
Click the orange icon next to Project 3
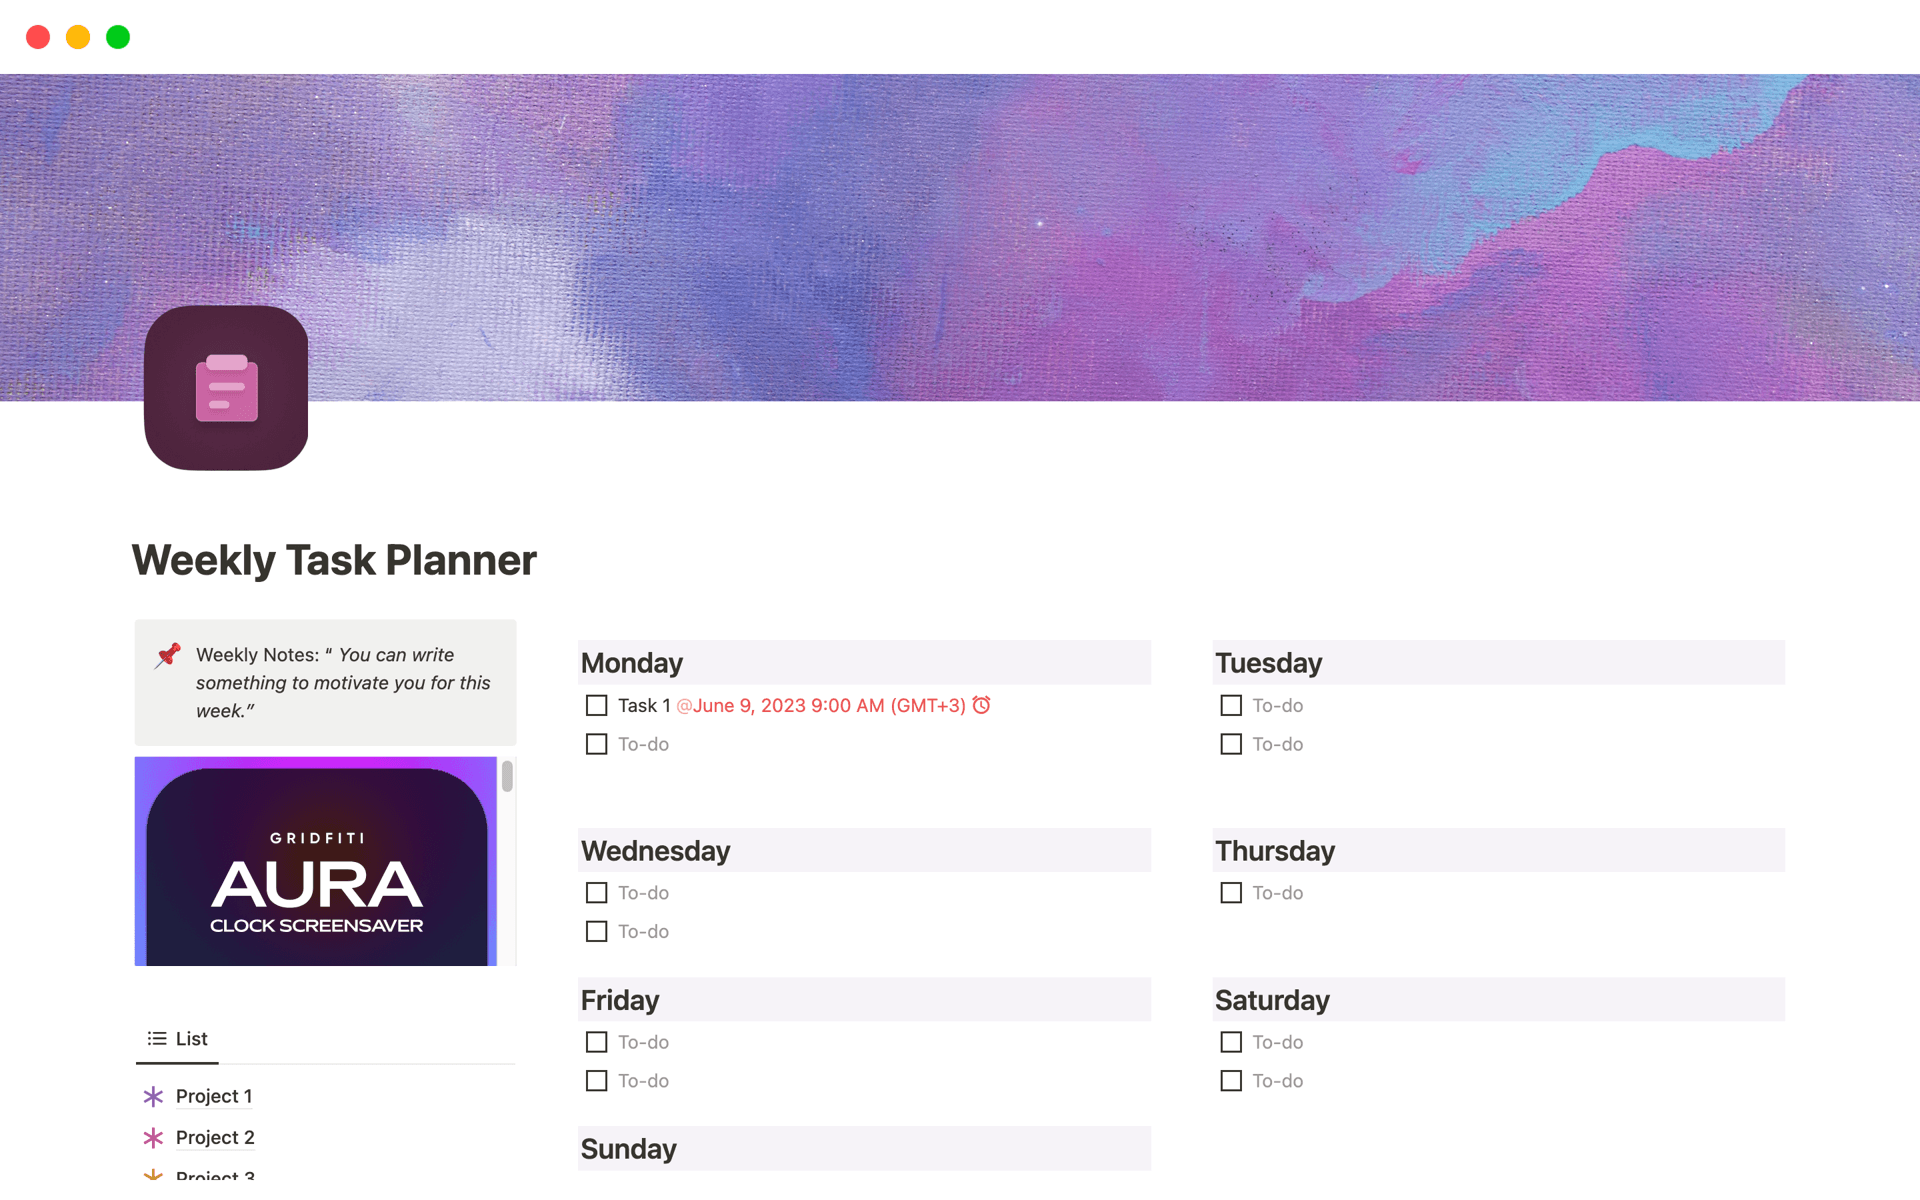click(153, 1175)
